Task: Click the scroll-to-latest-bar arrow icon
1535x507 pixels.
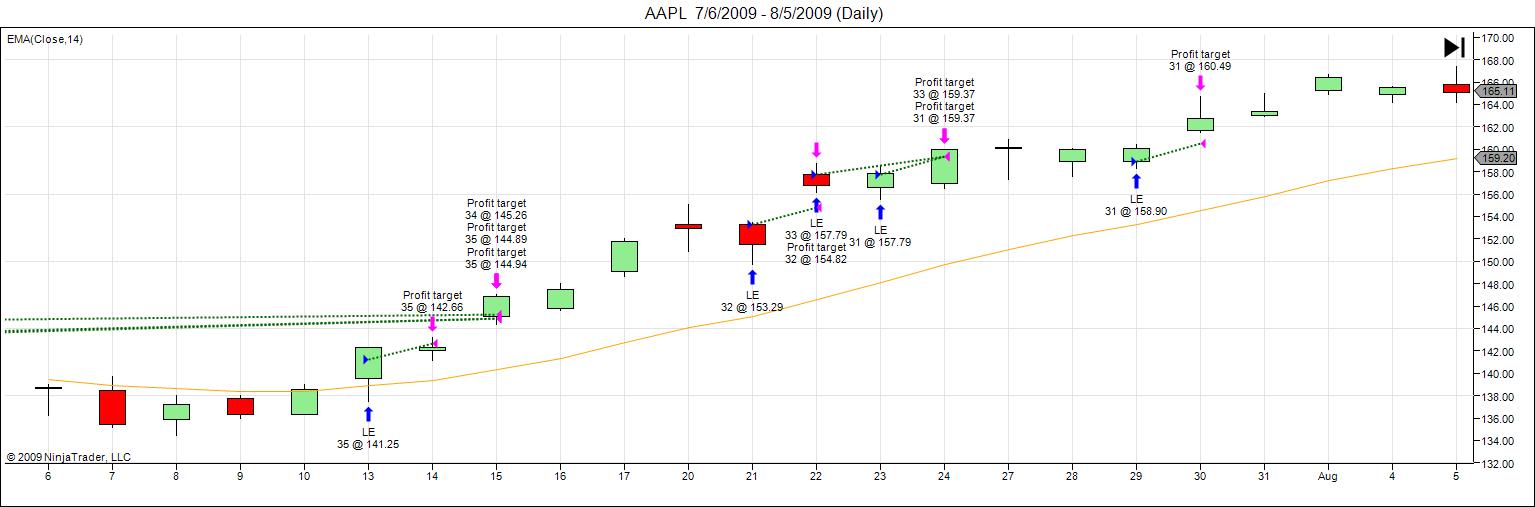Action: 1454,47
